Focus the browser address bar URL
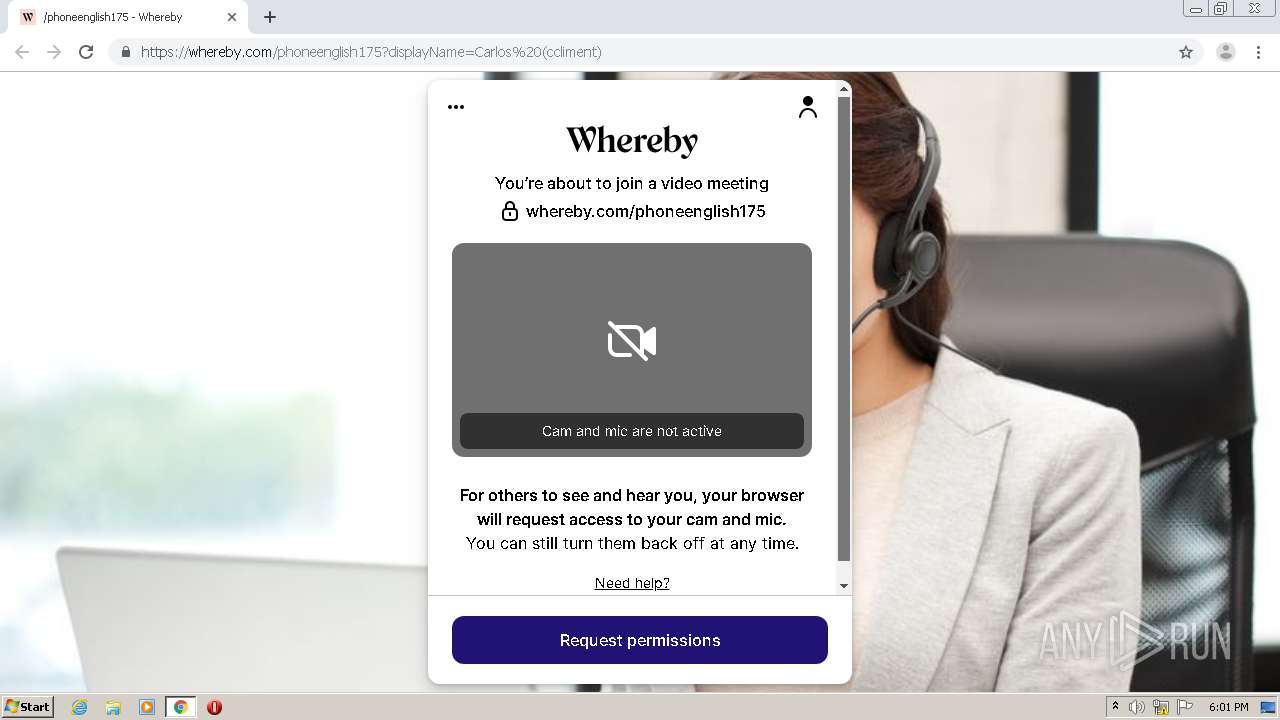 pyautogui.click(x=371, y=52)
